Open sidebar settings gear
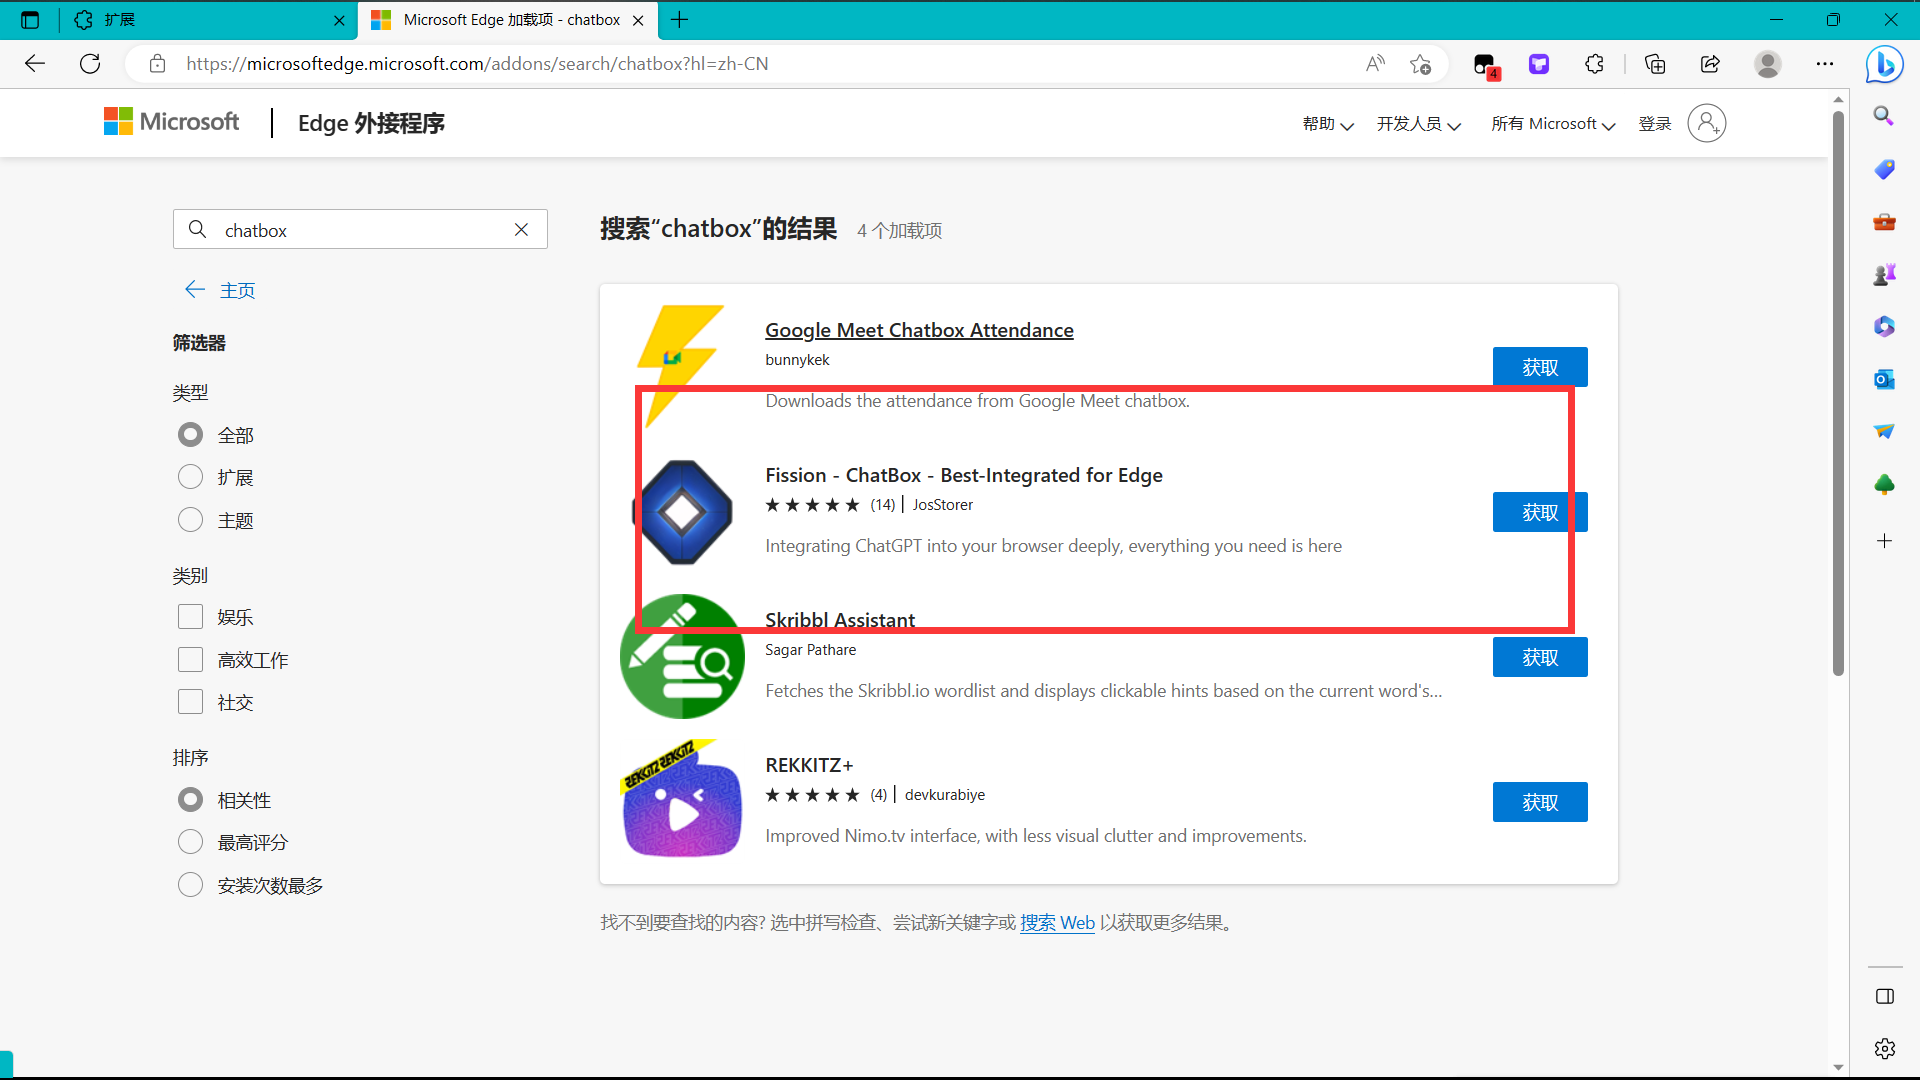 1884,1048
